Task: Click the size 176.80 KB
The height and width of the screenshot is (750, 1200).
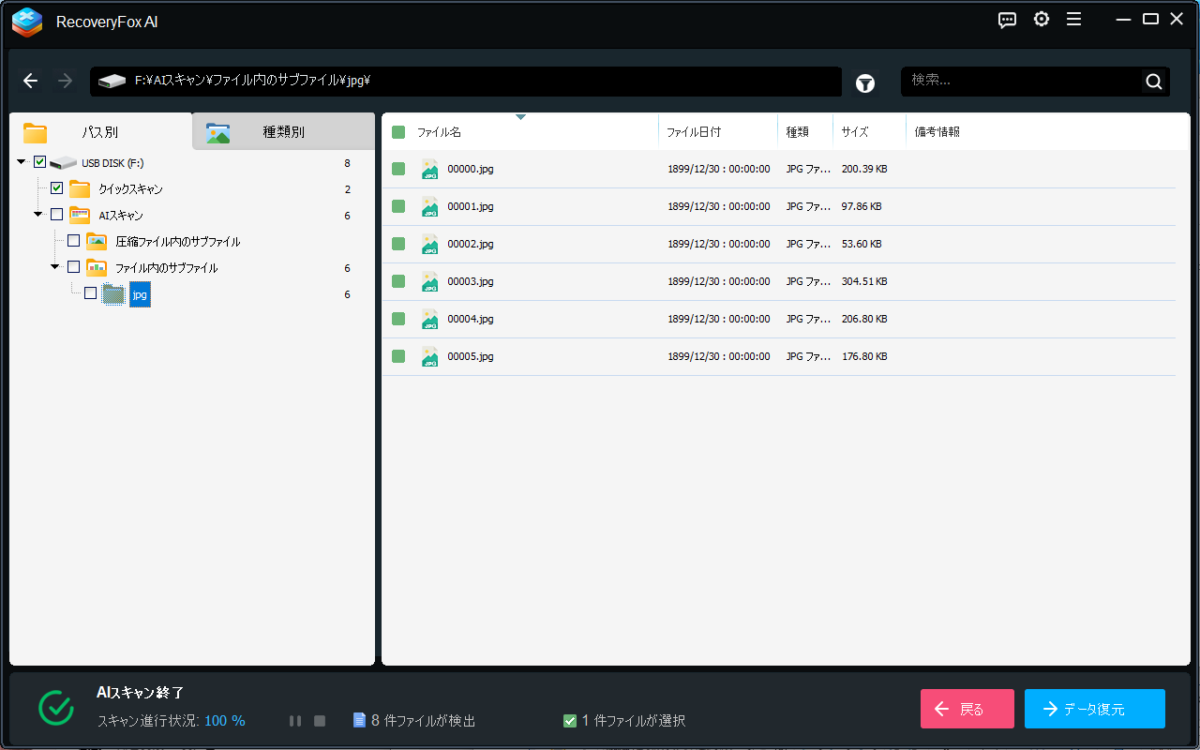Action: click(x=865, y=356)
